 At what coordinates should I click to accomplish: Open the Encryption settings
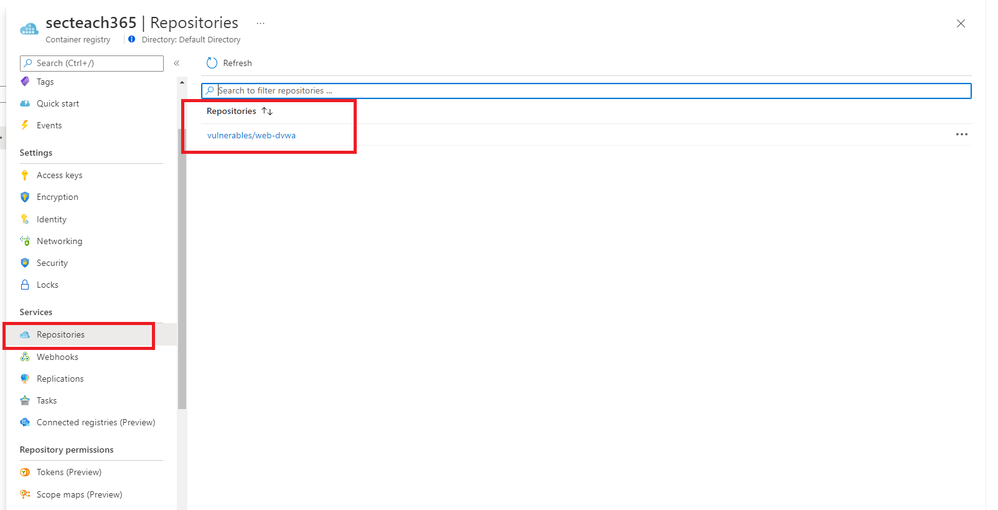coord(57,197)
